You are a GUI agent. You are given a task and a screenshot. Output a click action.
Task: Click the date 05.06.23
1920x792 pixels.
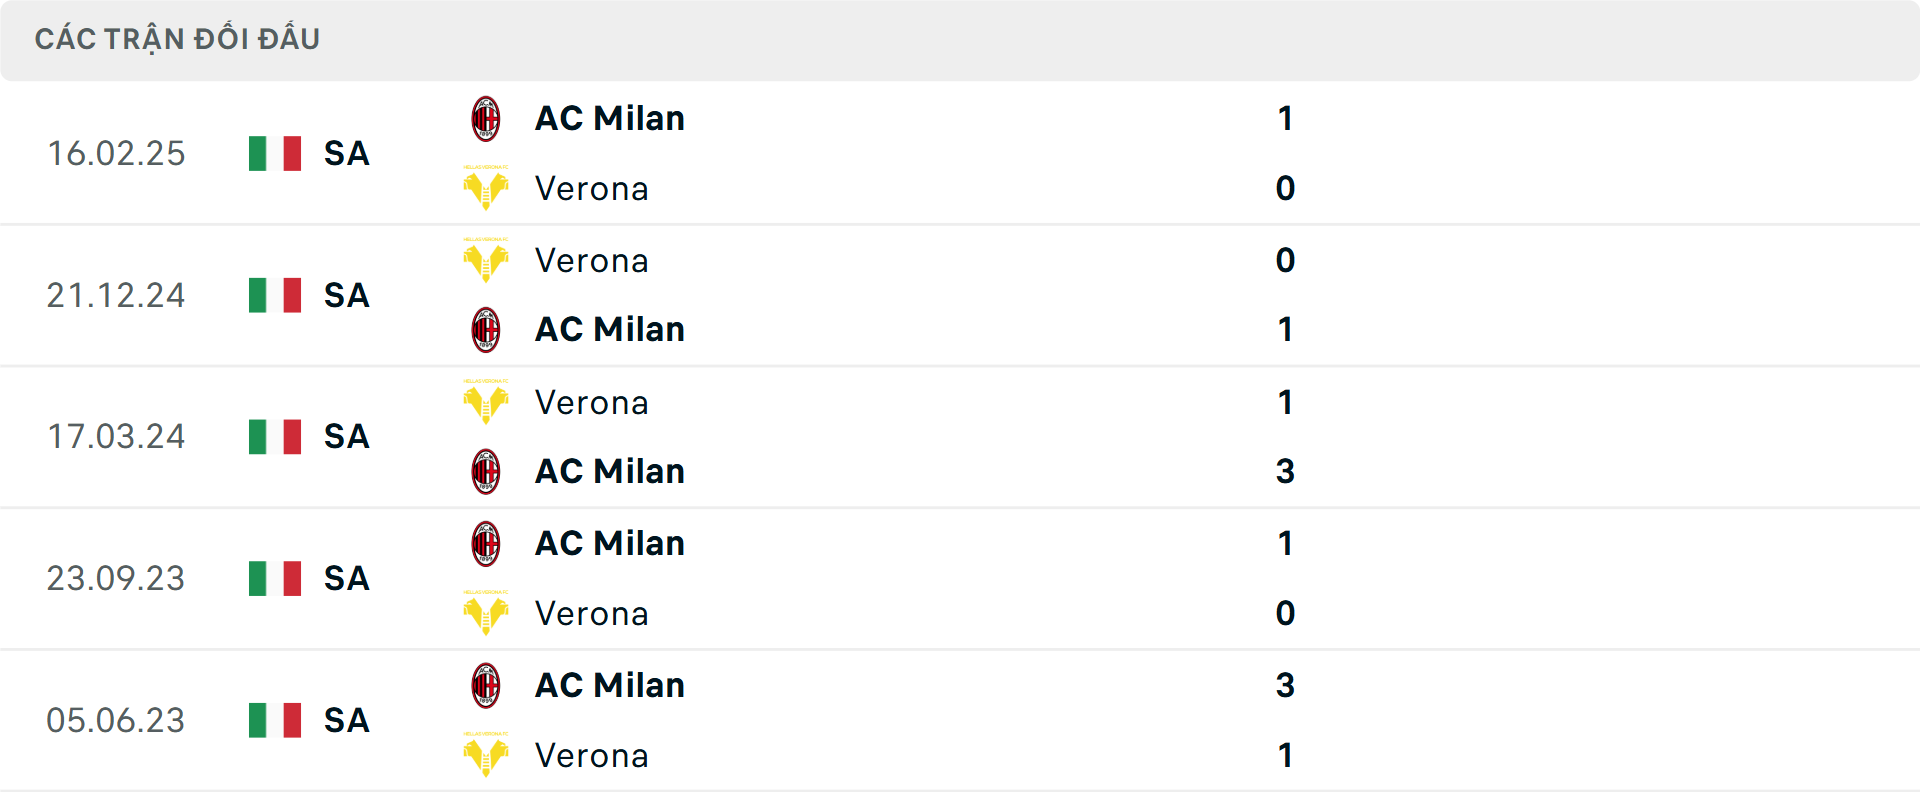click(x=116, y=720)
